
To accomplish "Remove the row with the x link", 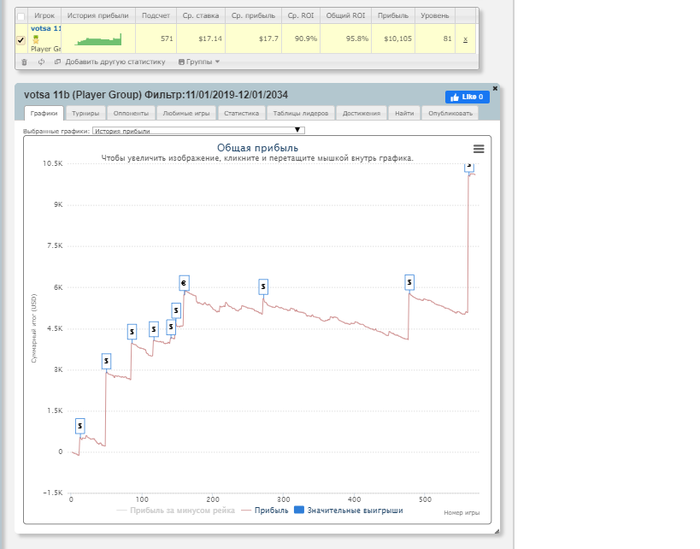I will click(465, 39).
